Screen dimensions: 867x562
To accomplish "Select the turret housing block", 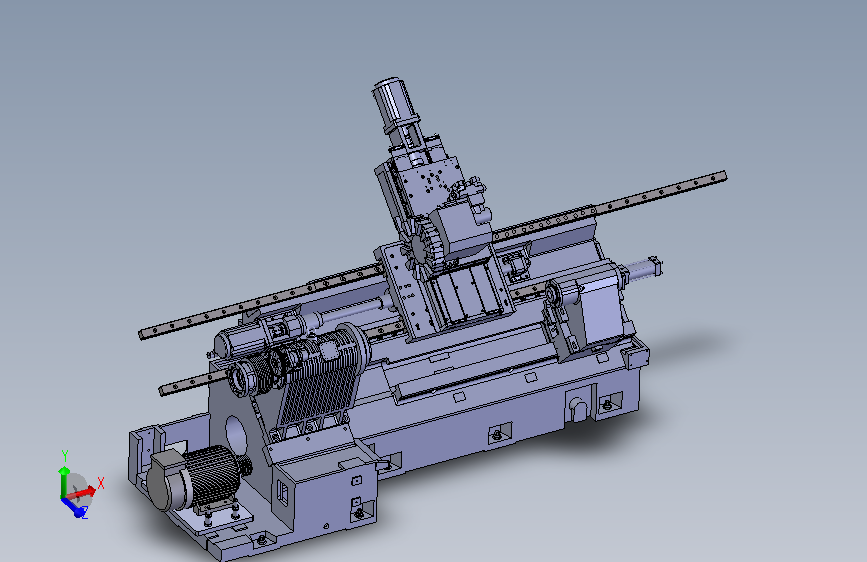I will tap(462, 230).
